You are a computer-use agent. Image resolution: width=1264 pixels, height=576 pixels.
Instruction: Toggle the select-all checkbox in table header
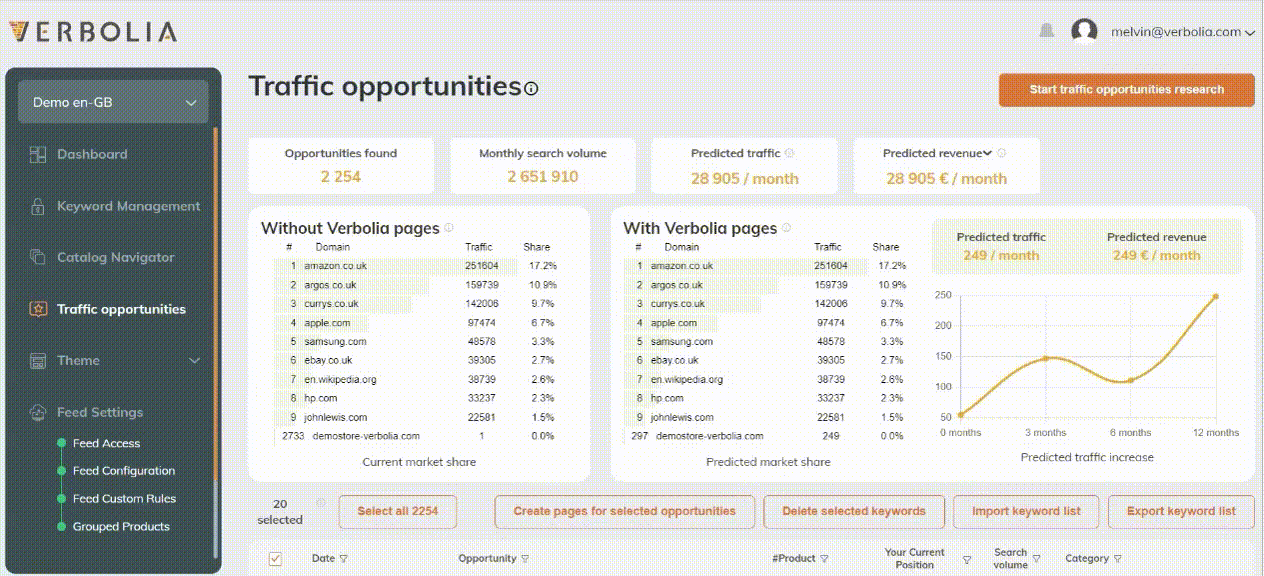tap(275, 559)
